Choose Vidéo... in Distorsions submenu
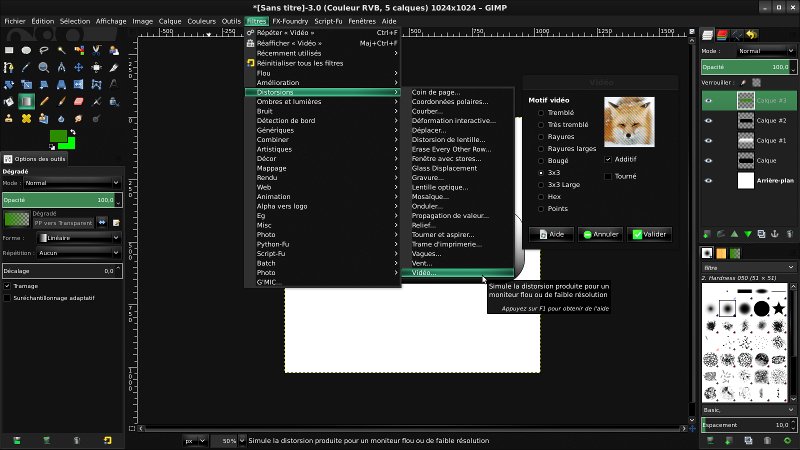 [x=458, y=273]
